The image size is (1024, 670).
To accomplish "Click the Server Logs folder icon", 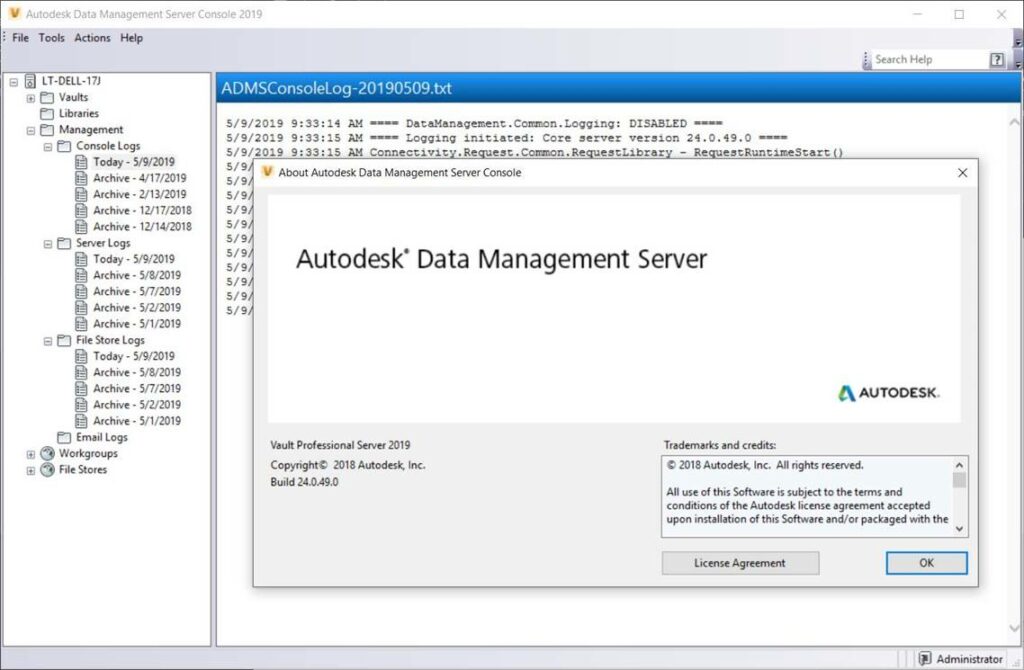I will pos(64,243).
